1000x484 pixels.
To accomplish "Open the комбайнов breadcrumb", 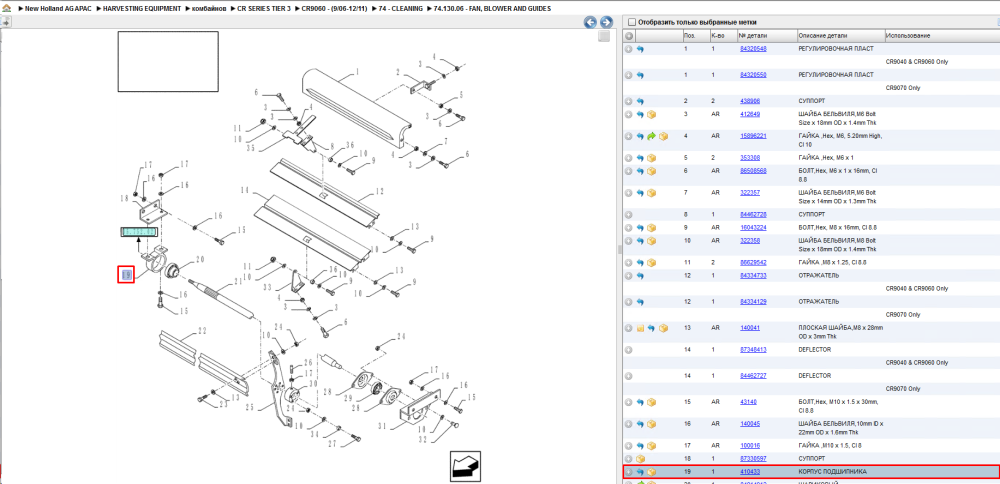I will point(209,9).
